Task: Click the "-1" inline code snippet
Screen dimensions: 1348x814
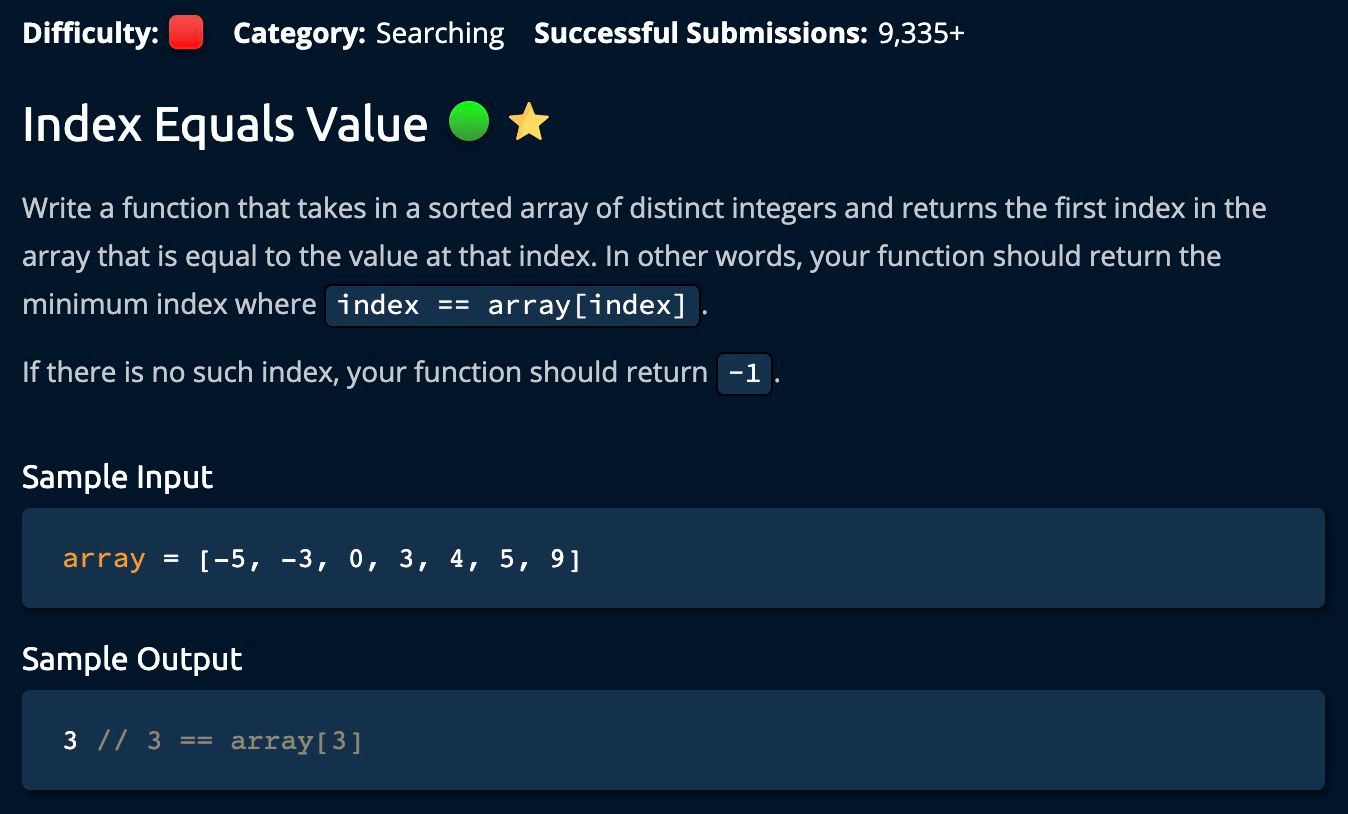Action: point(744,374)
